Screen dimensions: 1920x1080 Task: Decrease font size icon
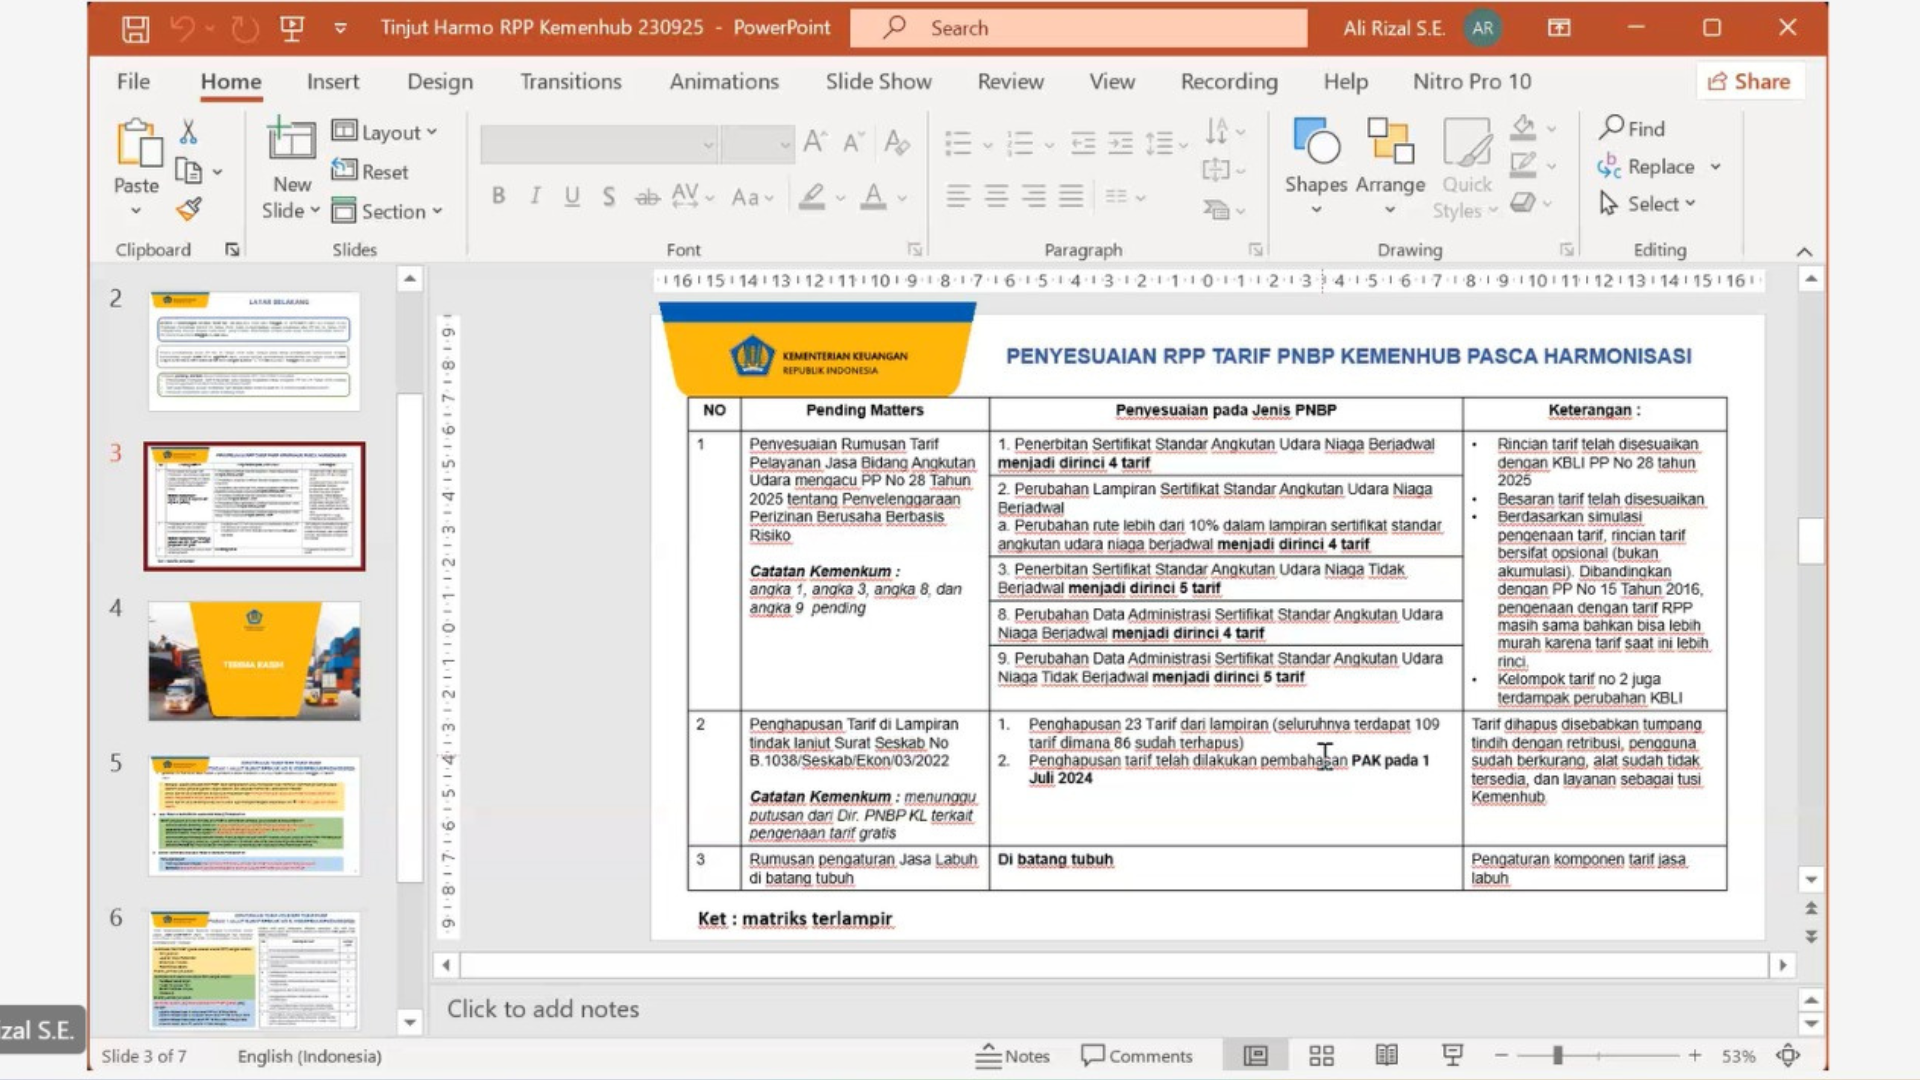(852, 142)
